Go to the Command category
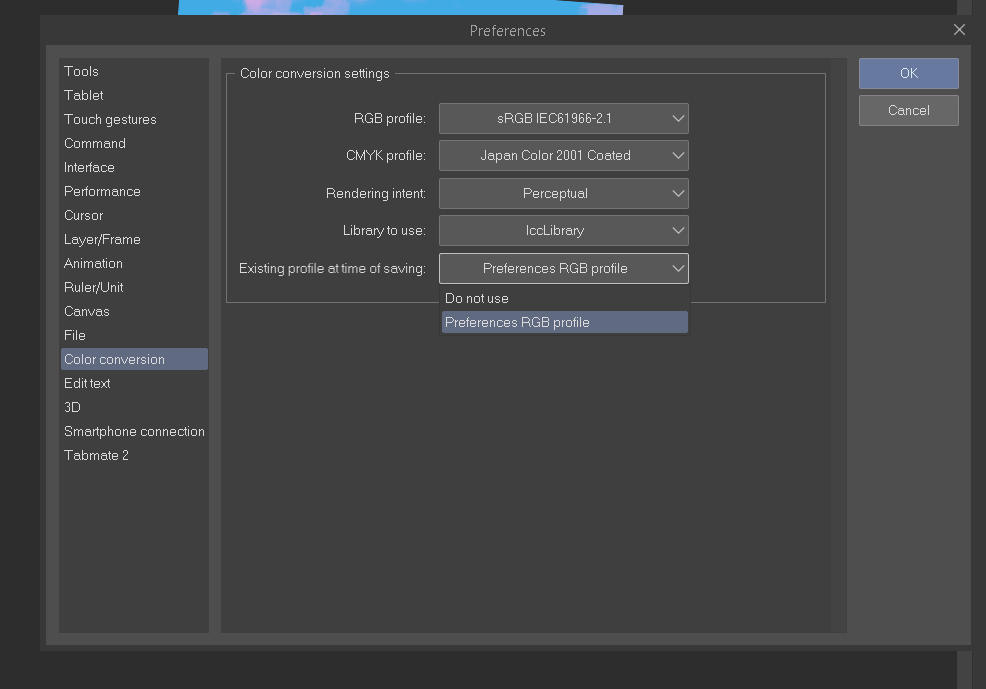Viewport: 986px width, 689px height. coord(134,143)
